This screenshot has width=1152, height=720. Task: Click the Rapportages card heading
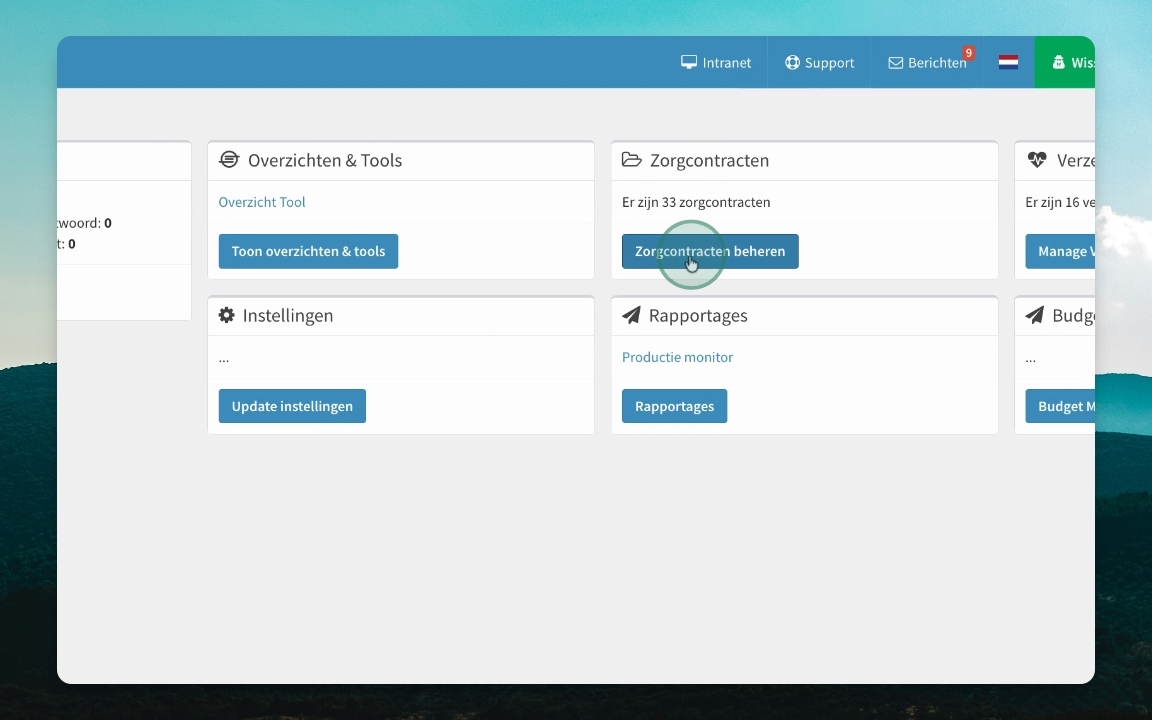pyautogui.click(x=698, y=315)
